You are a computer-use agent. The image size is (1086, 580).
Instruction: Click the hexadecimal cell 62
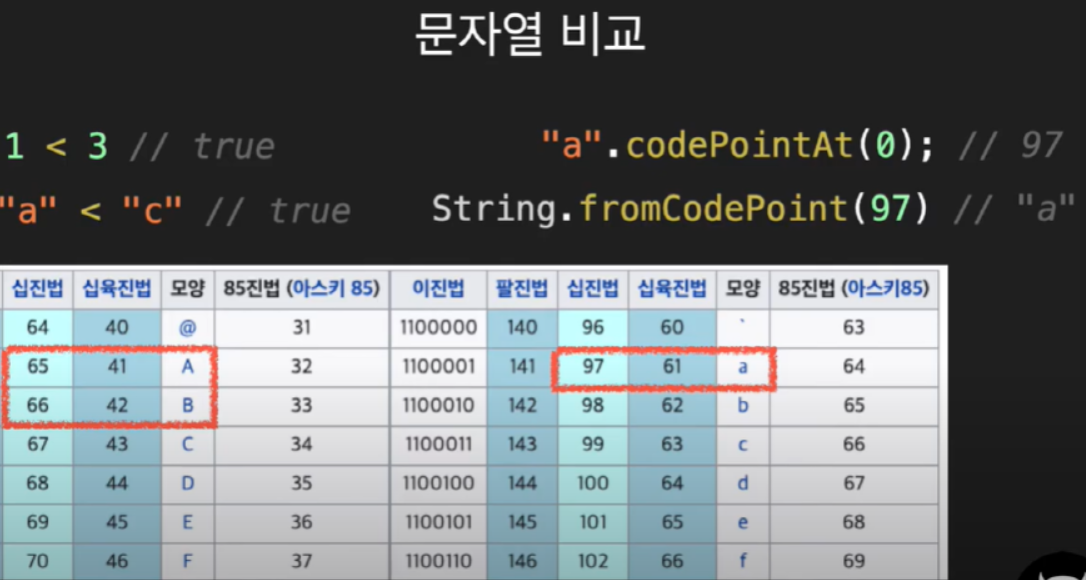point(672,405)
